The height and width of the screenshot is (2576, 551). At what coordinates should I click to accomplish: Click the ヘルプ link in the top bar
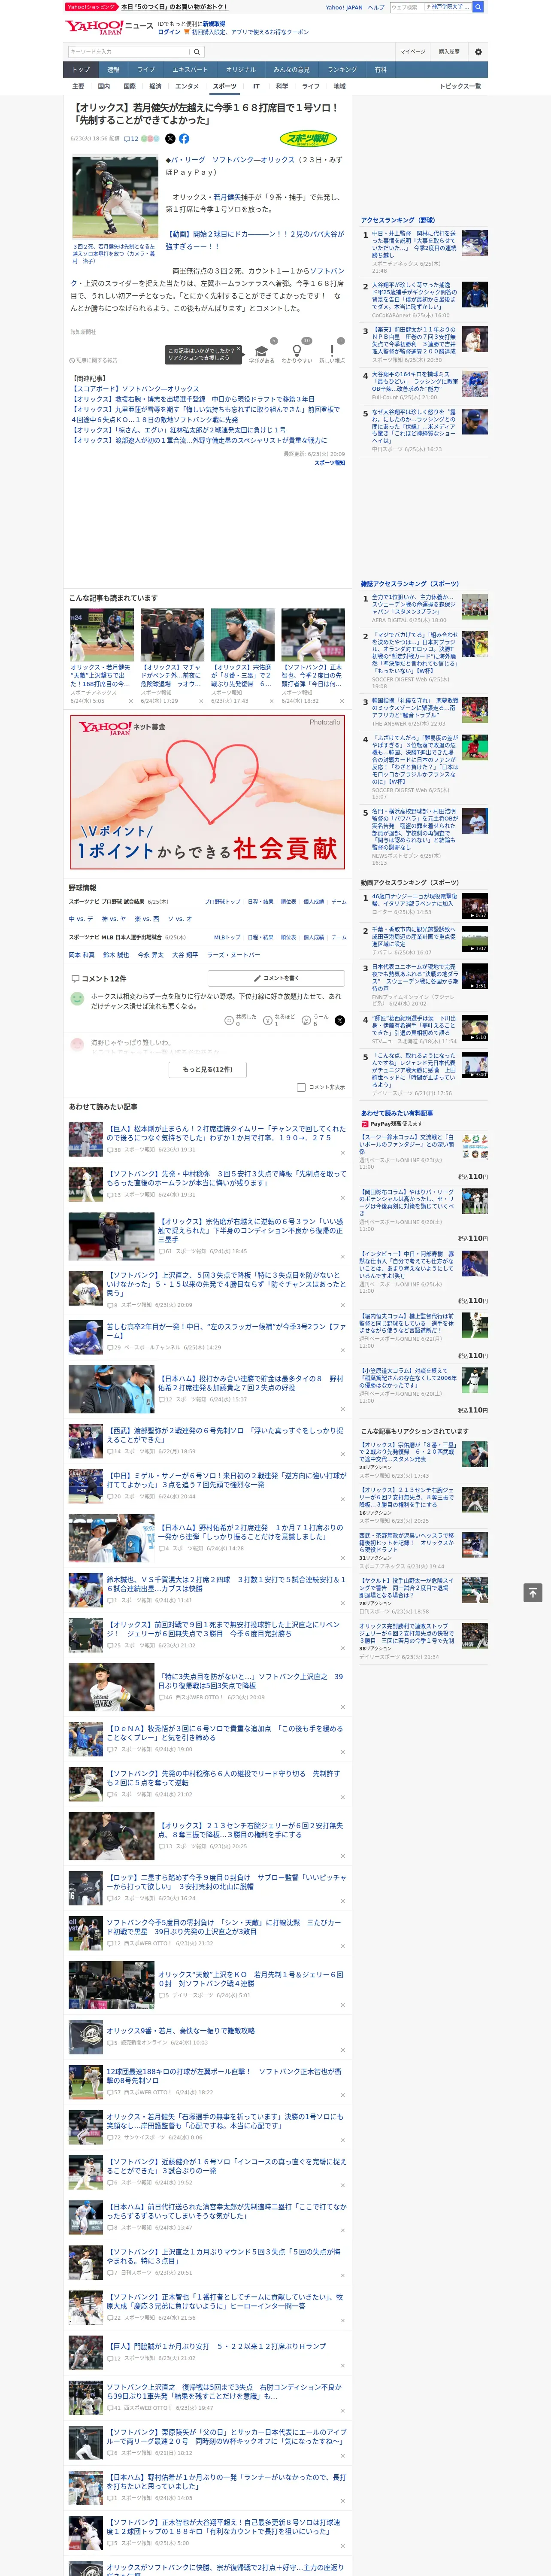(376, 7)
